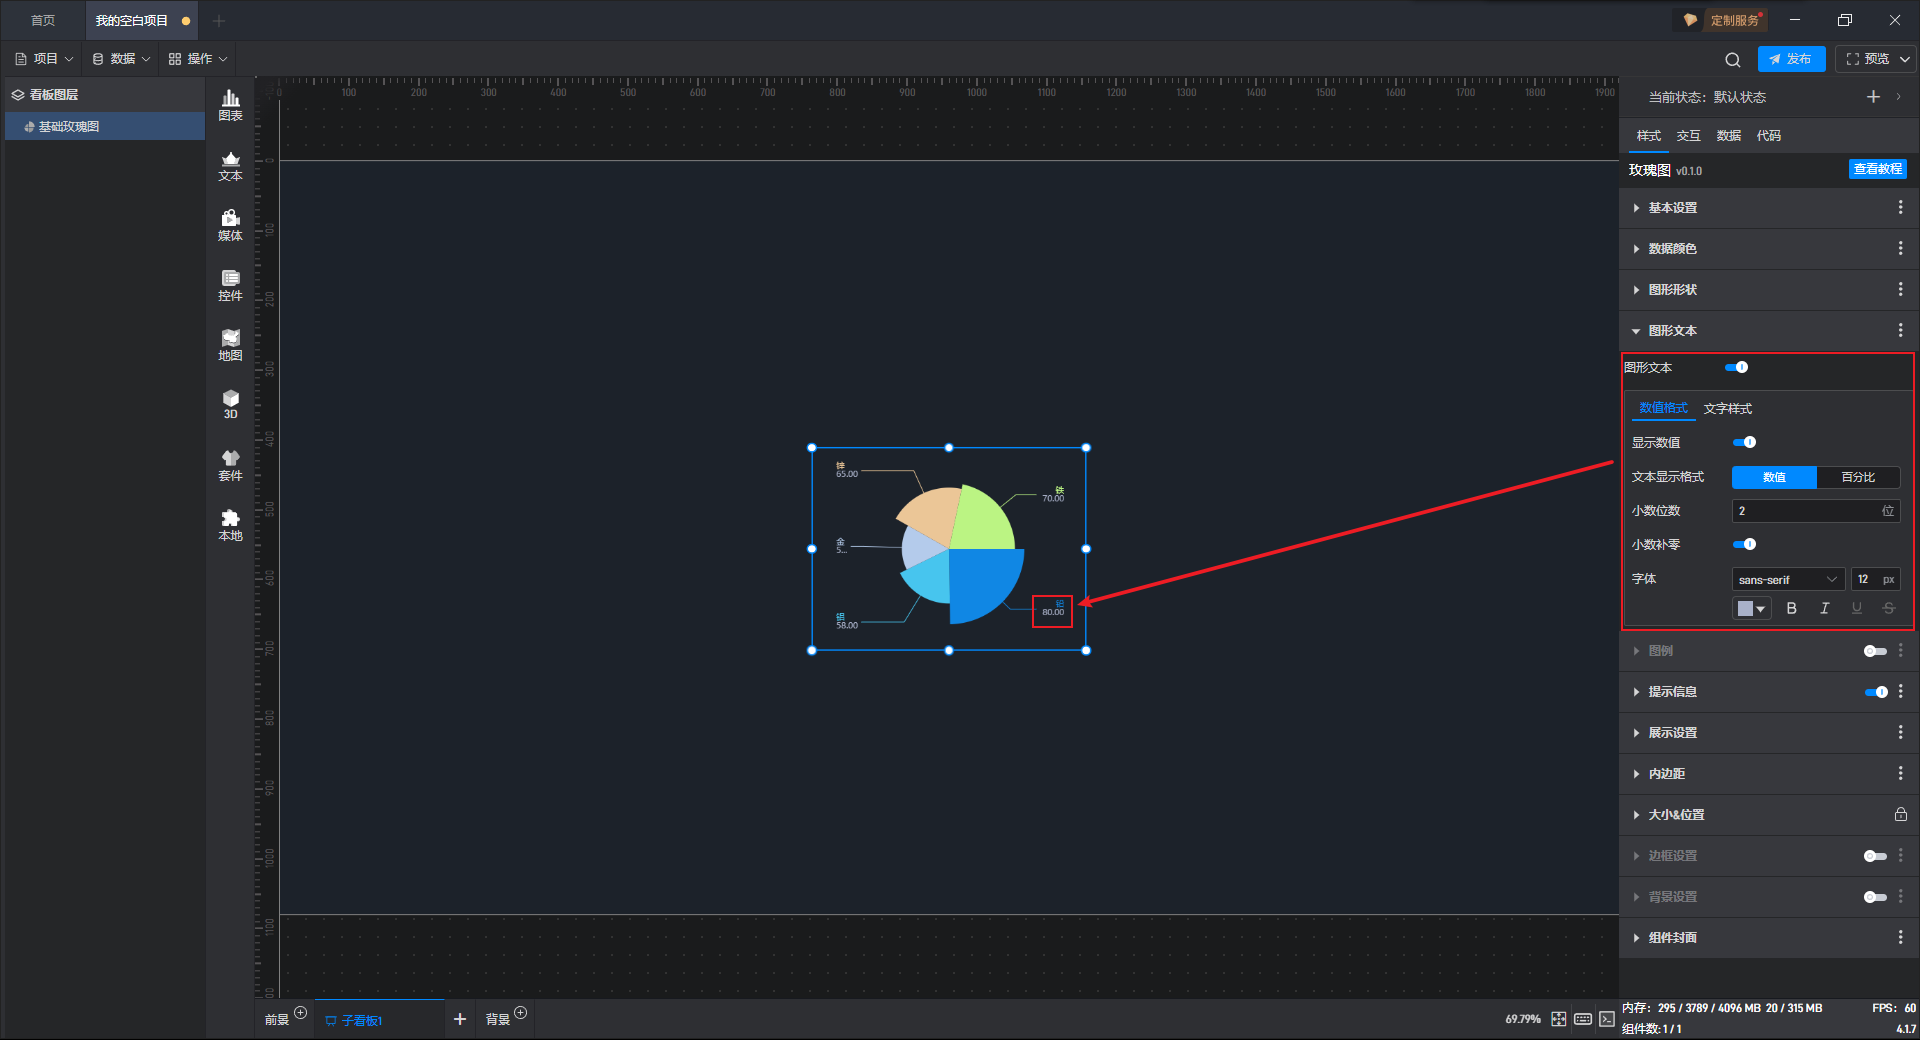Add a new state with the plus icon
The height and width of the screenshot is (1040, 1920).
click(1873, 97)
